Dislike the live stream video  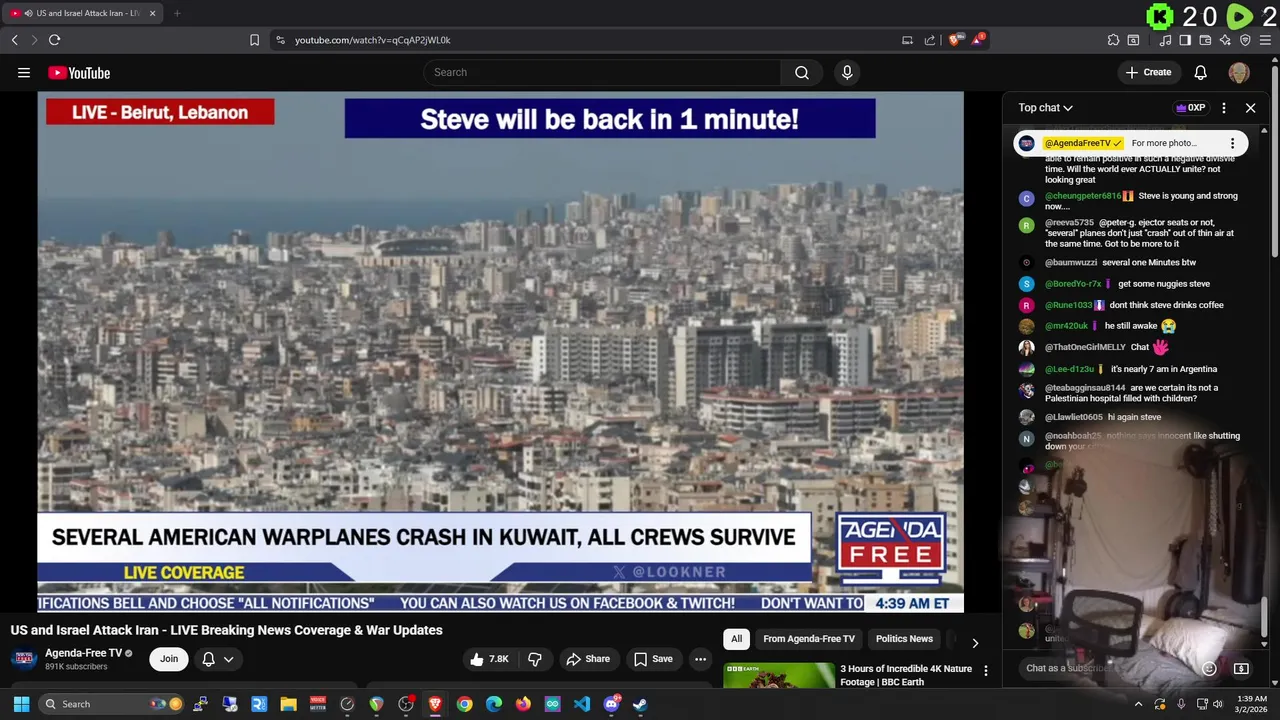tap(535, 659)
